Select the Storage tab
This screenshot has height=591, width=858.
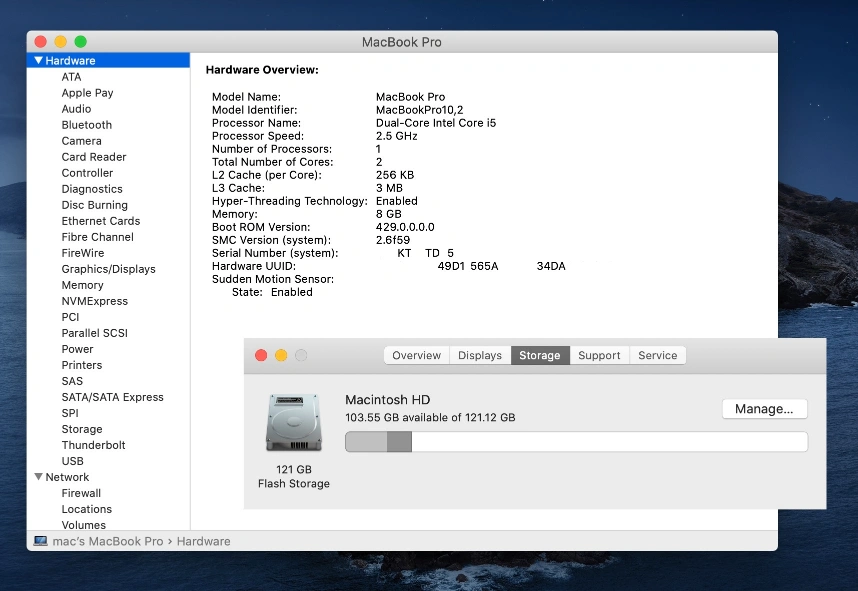coord(540,355)
